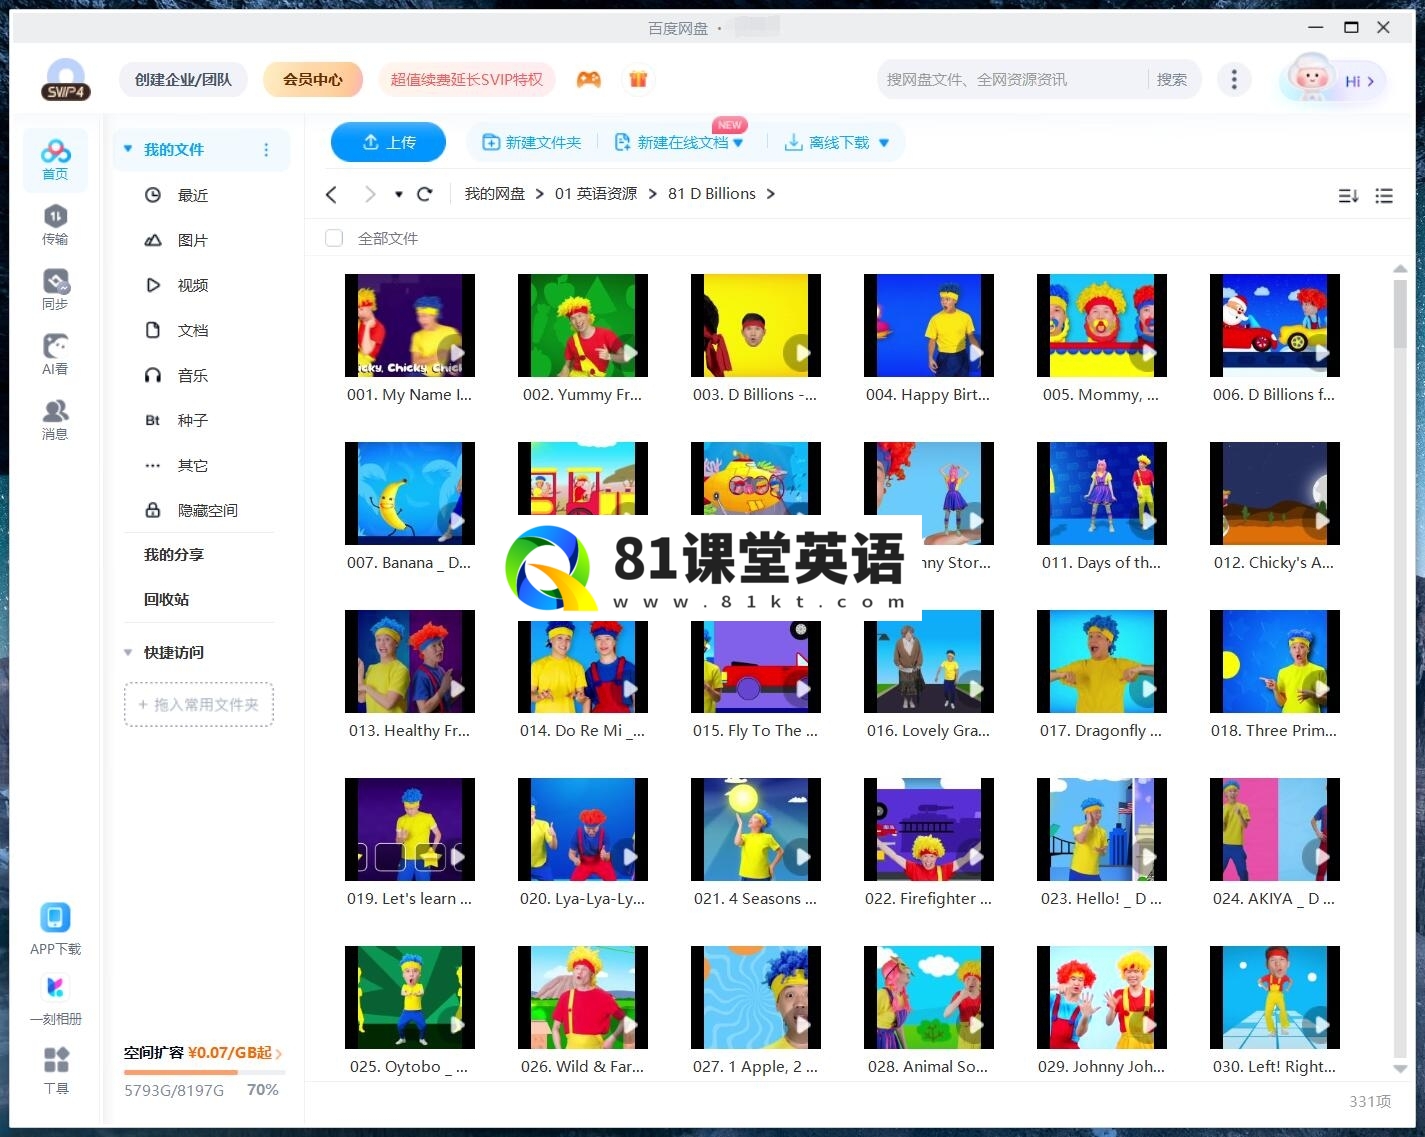
Task: Click the storage usage progress bar
Action: pos(204,1072)
